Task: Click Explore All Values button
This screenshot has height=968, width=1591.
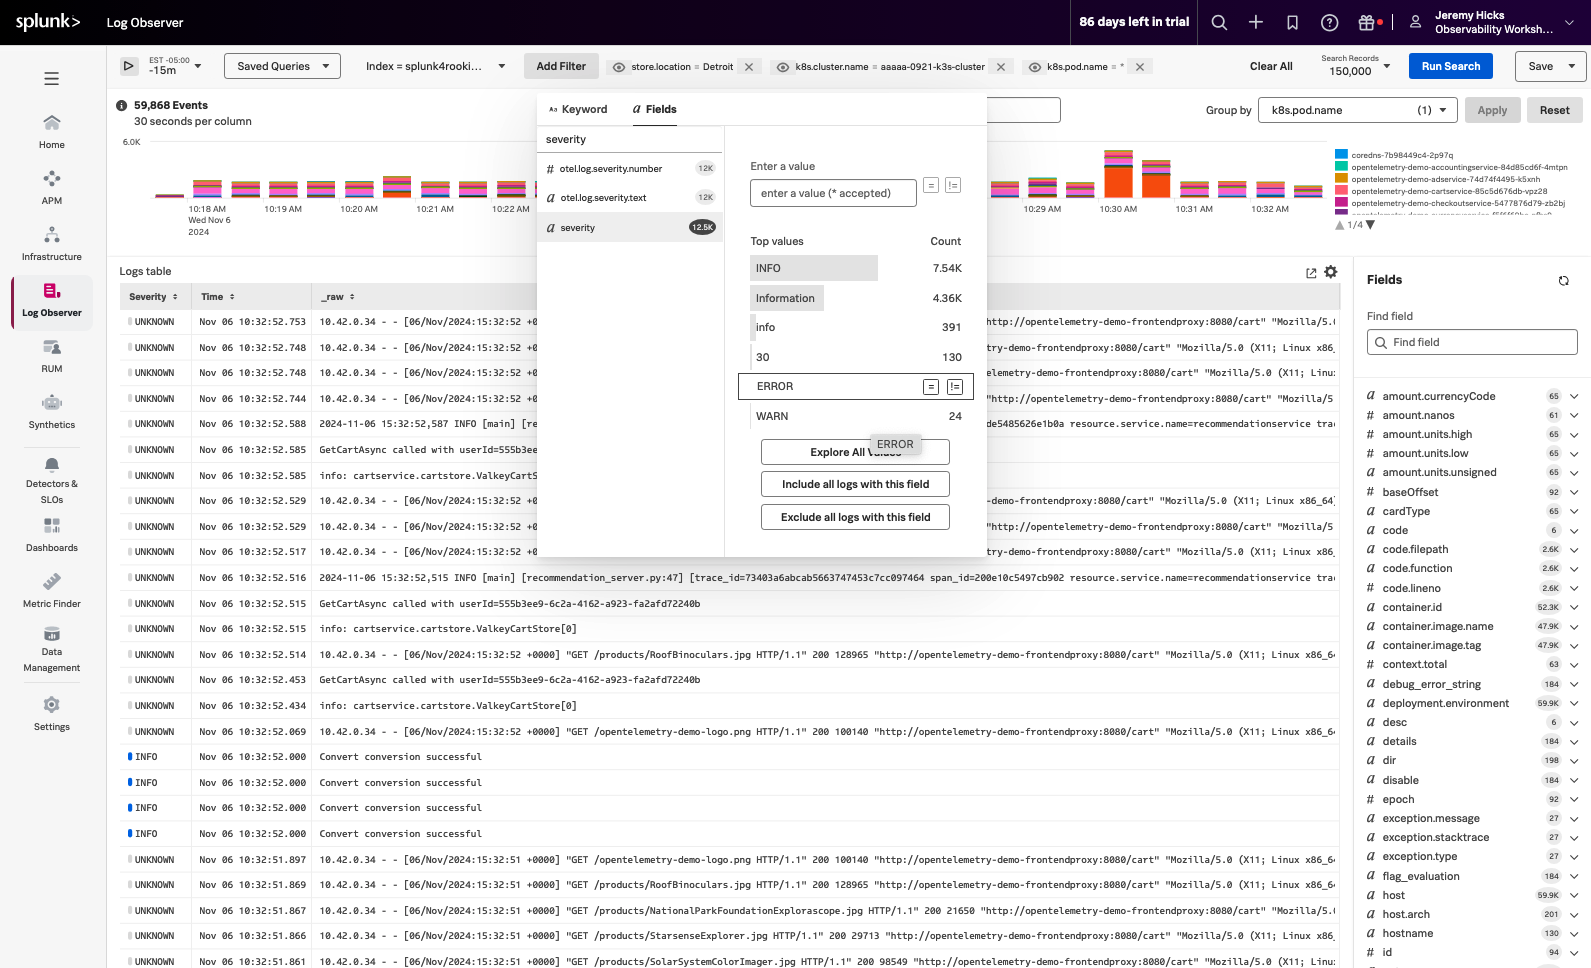Action: tap(855, 452)
